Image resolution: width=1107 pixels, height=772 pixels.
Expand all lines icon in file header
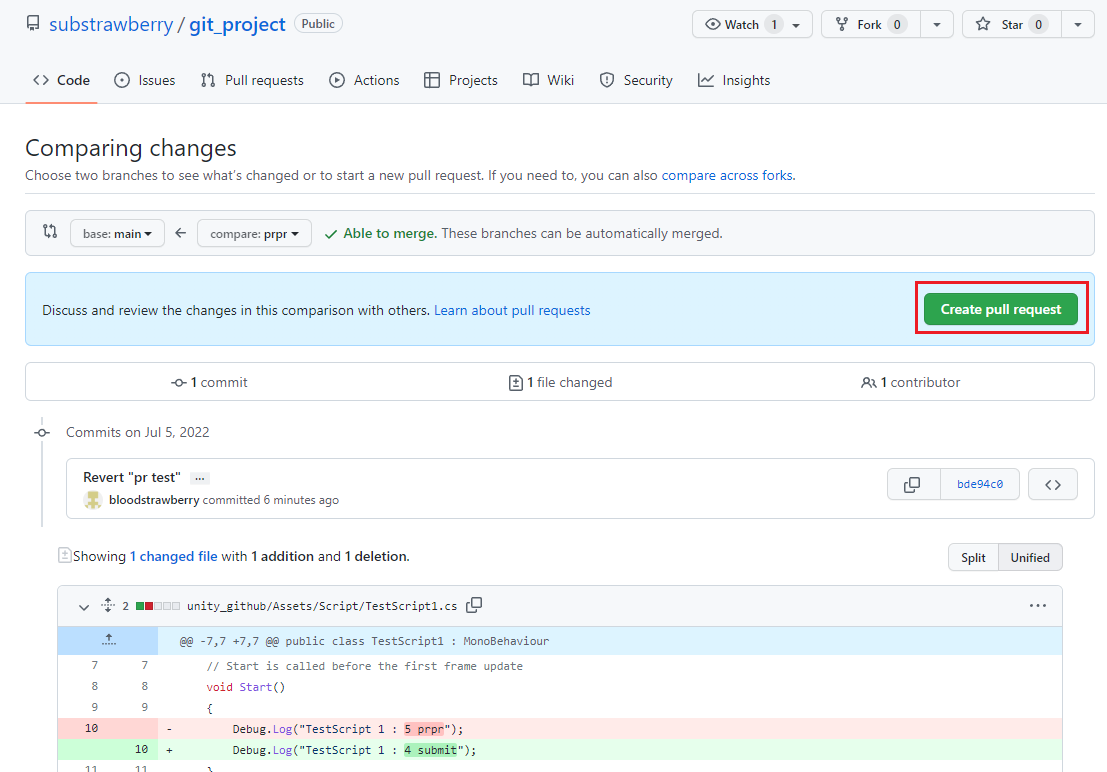click(108, 605)
